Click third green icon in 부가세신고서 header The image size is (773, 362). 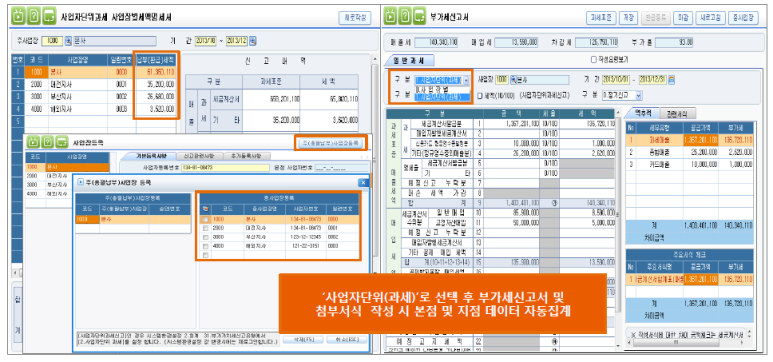420,17
